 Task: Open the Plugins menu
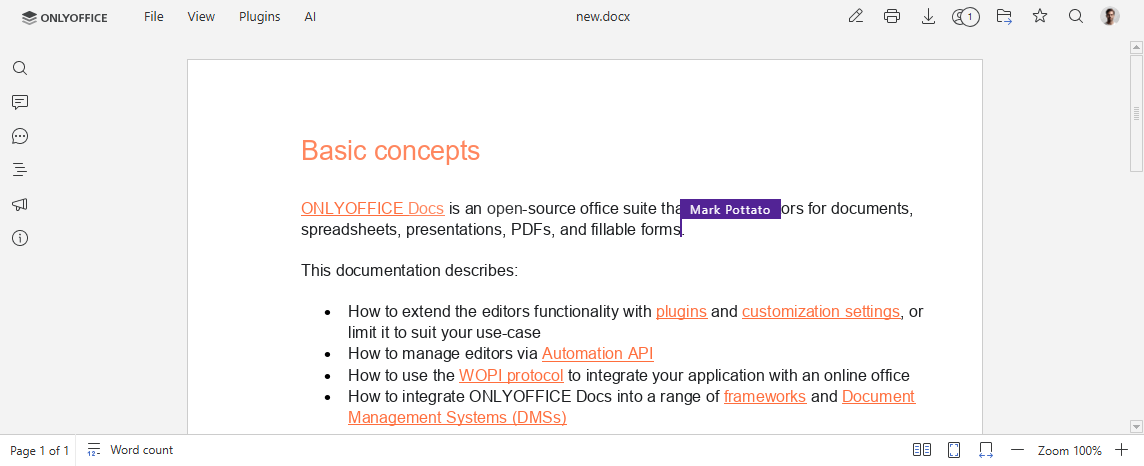coord(260,17)
